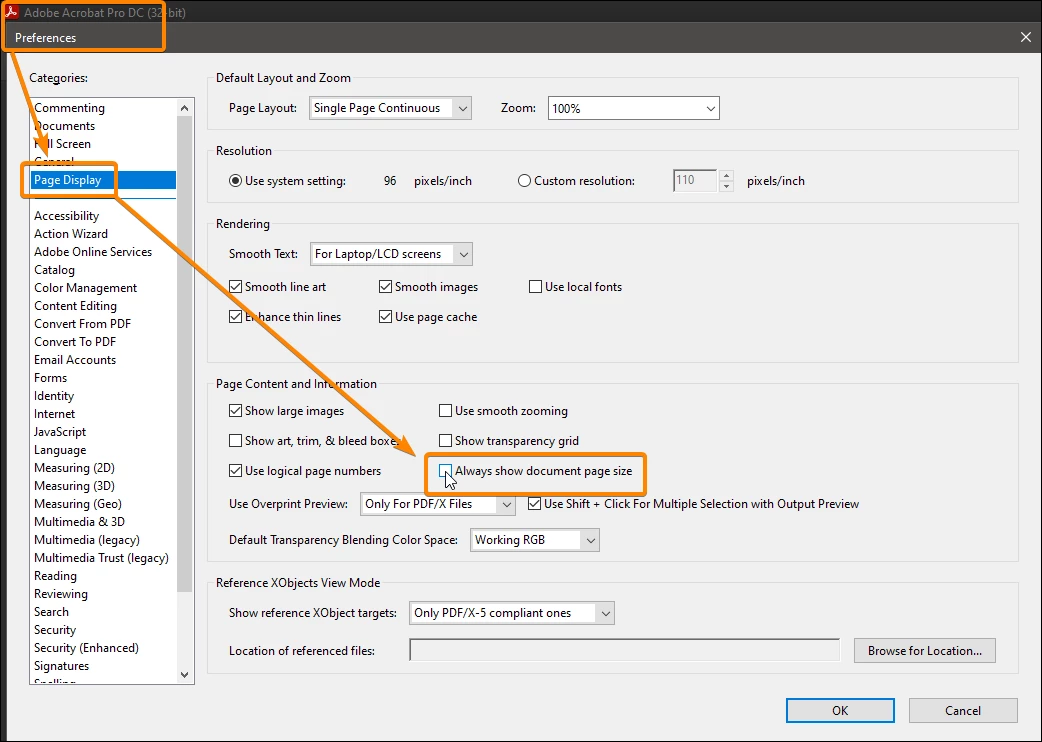Click categories list scroll up arrow
1042x742 pixels.
185,108
